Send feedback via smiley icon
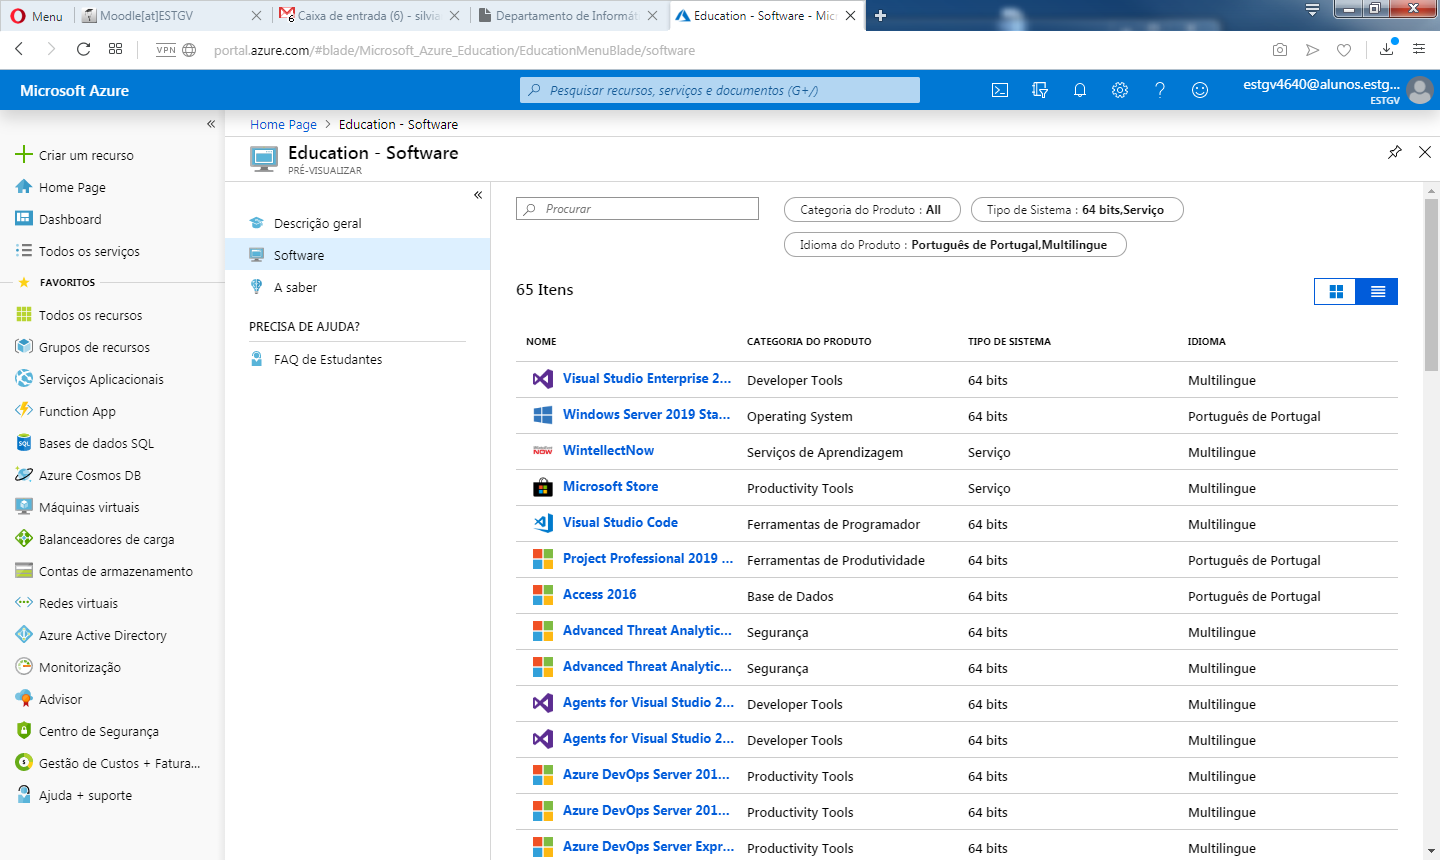The height and width of the screenshot is (860, 1440). (1200, 90)
